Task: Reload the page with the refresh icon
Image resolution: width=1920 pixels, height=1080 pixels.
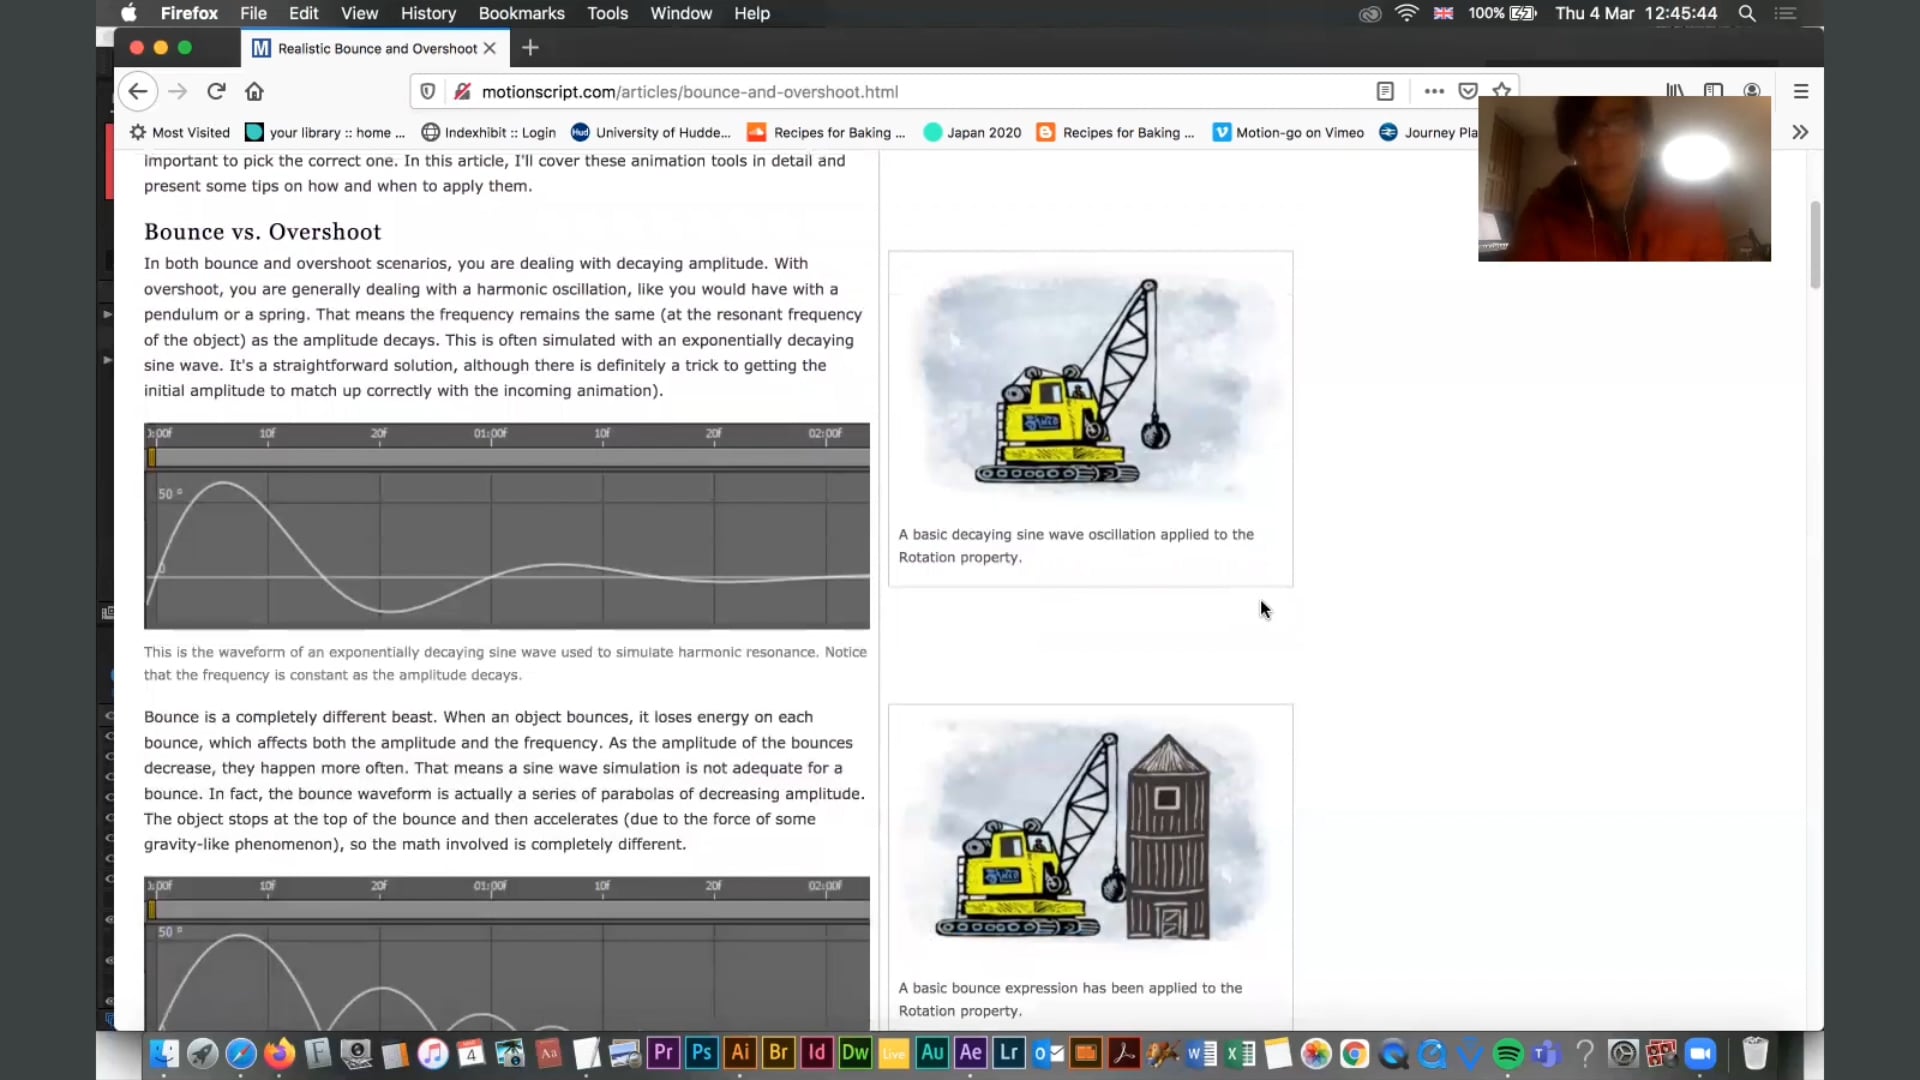Action: (216, 92)
